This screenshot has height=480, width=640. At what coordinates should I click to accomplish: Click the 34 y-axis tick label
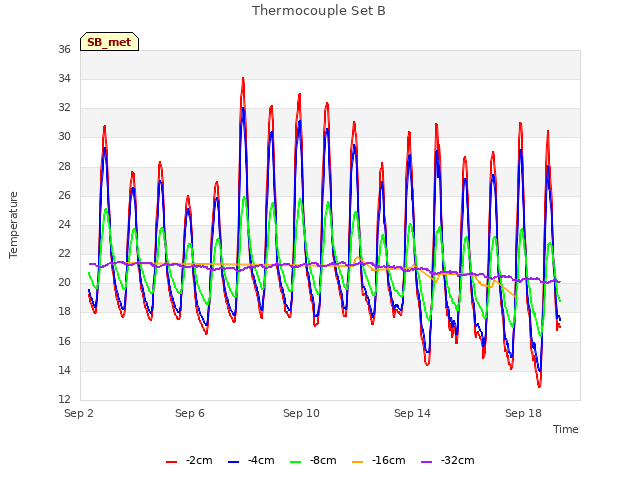click(x=64, y=78)
